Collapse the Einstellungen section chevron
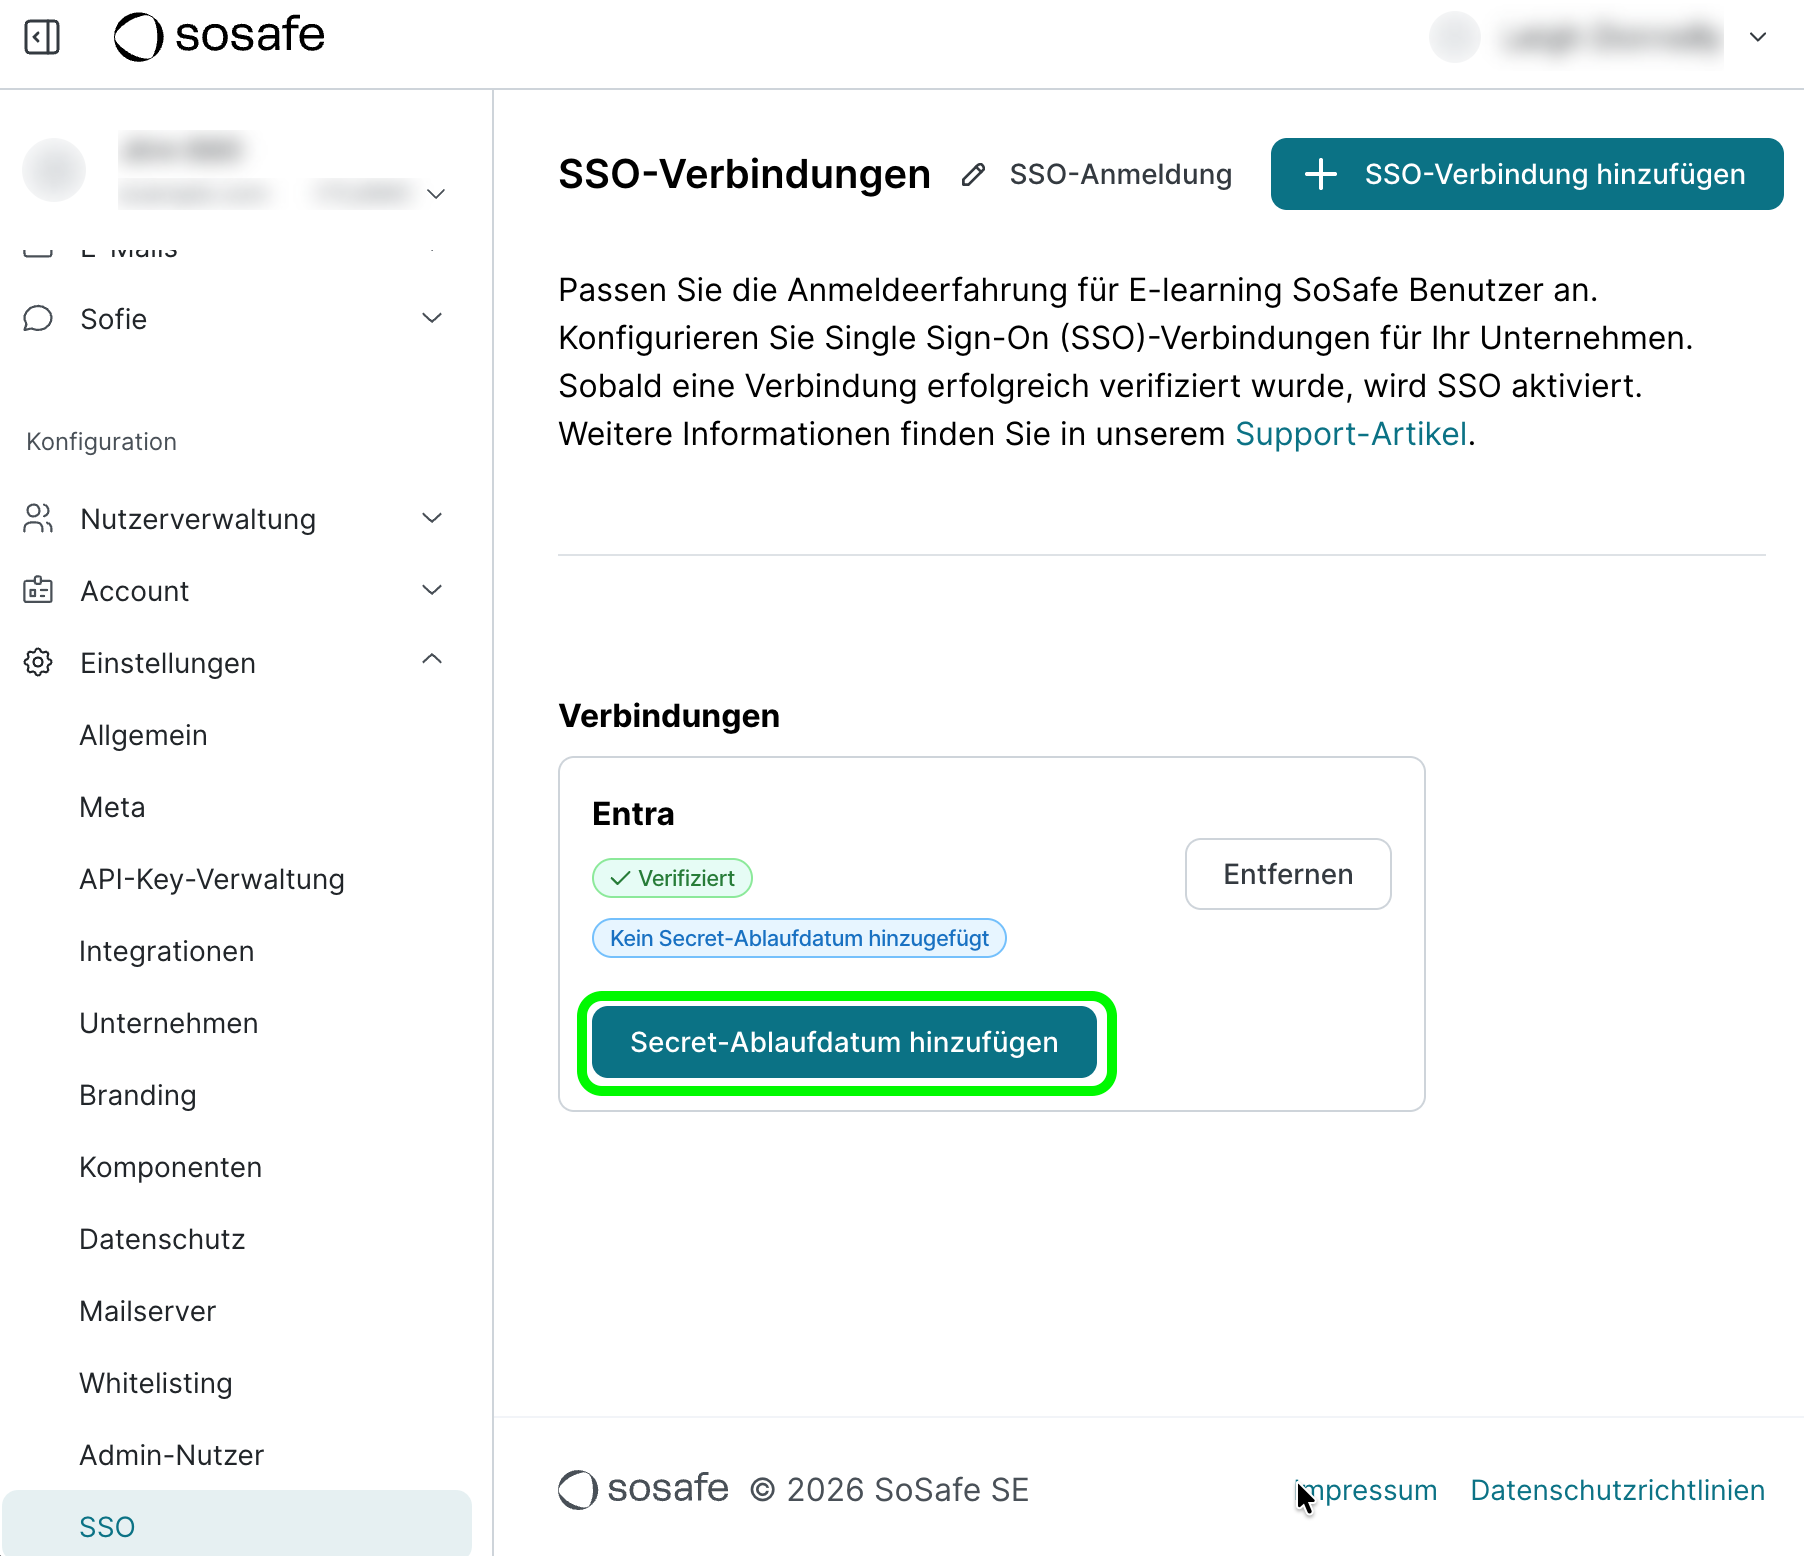The height and width of the screenshot is (1556, 1804). [x=432, y=660]
